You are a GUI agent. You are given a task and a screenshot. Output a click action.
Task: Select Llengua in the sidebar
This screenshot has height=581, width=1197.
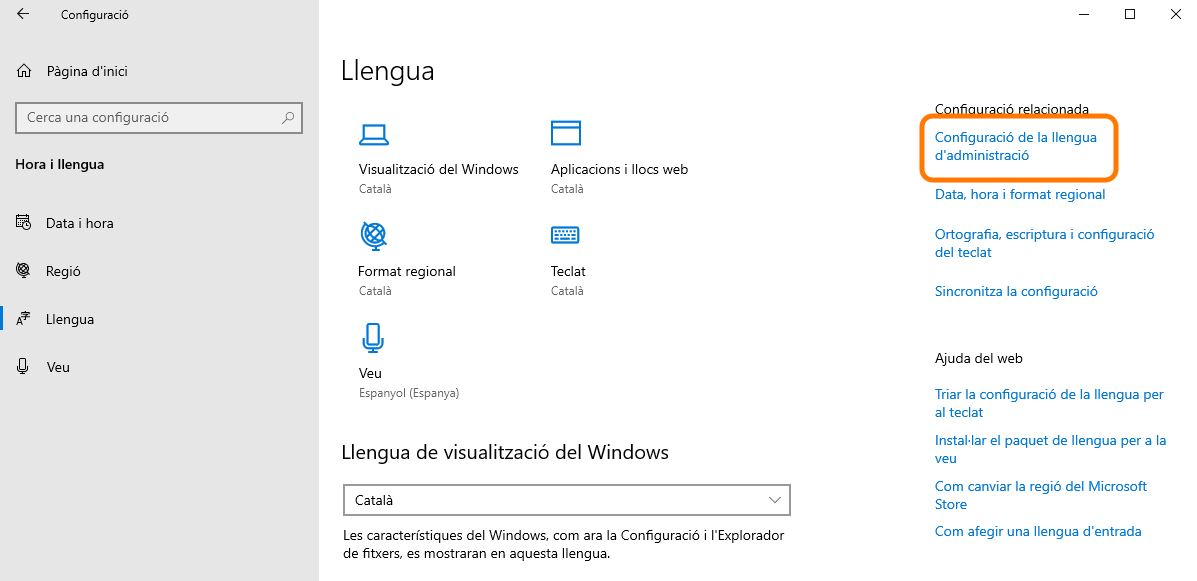70,319
